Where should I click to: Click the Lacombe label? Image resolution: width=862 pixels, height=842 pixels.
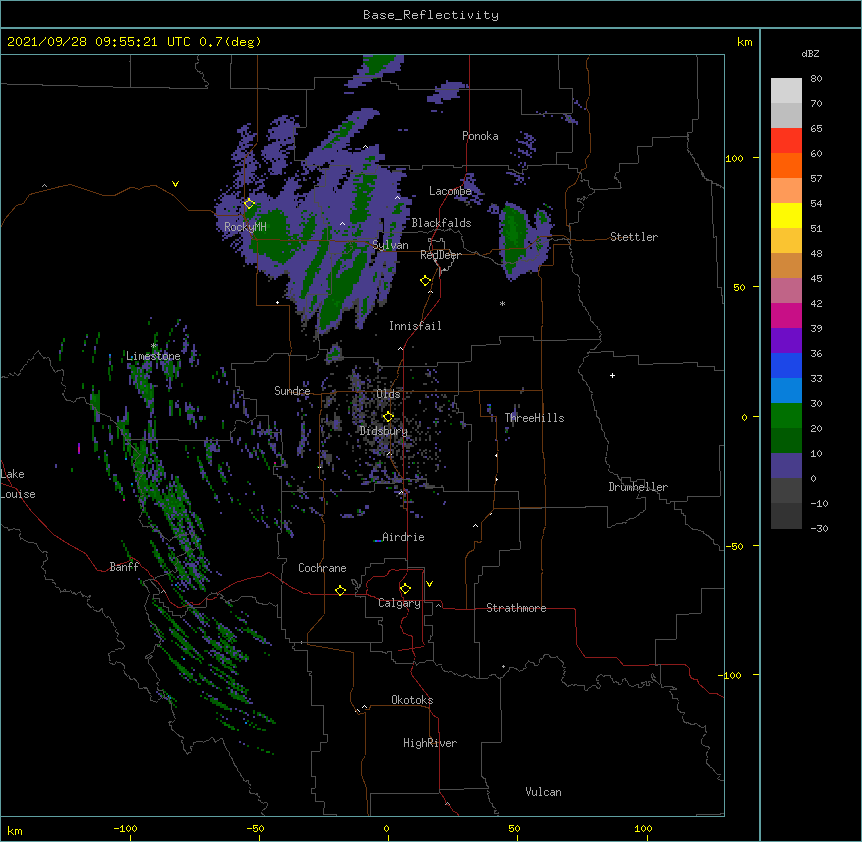click(x=450, y=191)
